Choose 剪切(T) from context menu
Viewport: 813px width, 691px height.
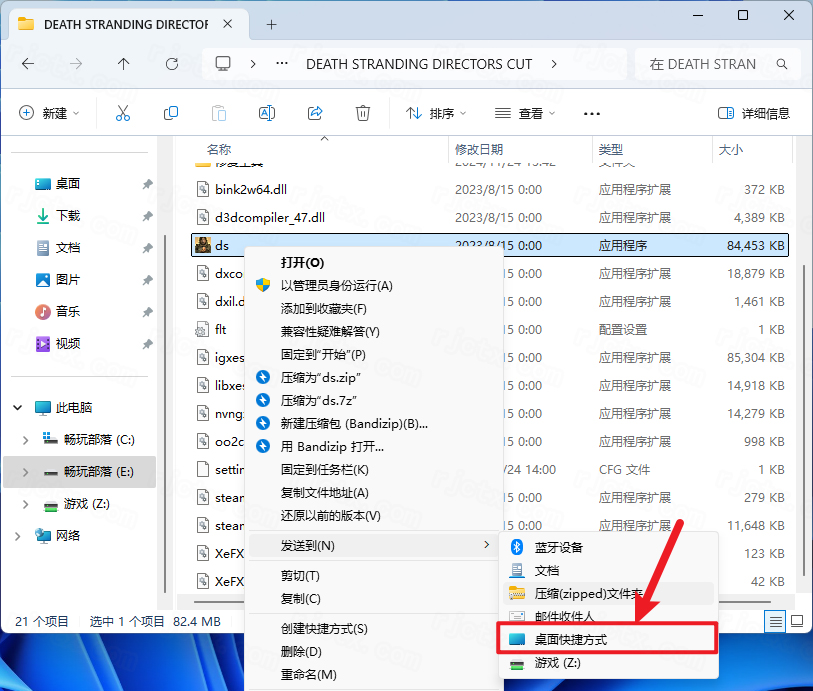(x=373, y=576)
